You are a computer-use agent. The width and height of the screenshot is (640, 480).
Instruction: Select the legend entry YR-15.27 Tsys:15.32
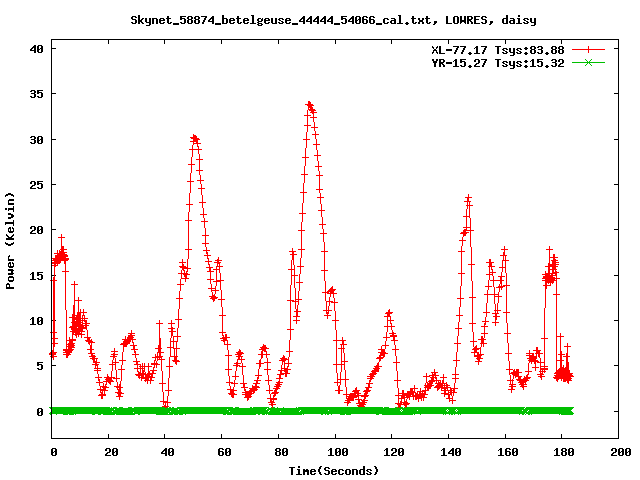tap(498, 63)
